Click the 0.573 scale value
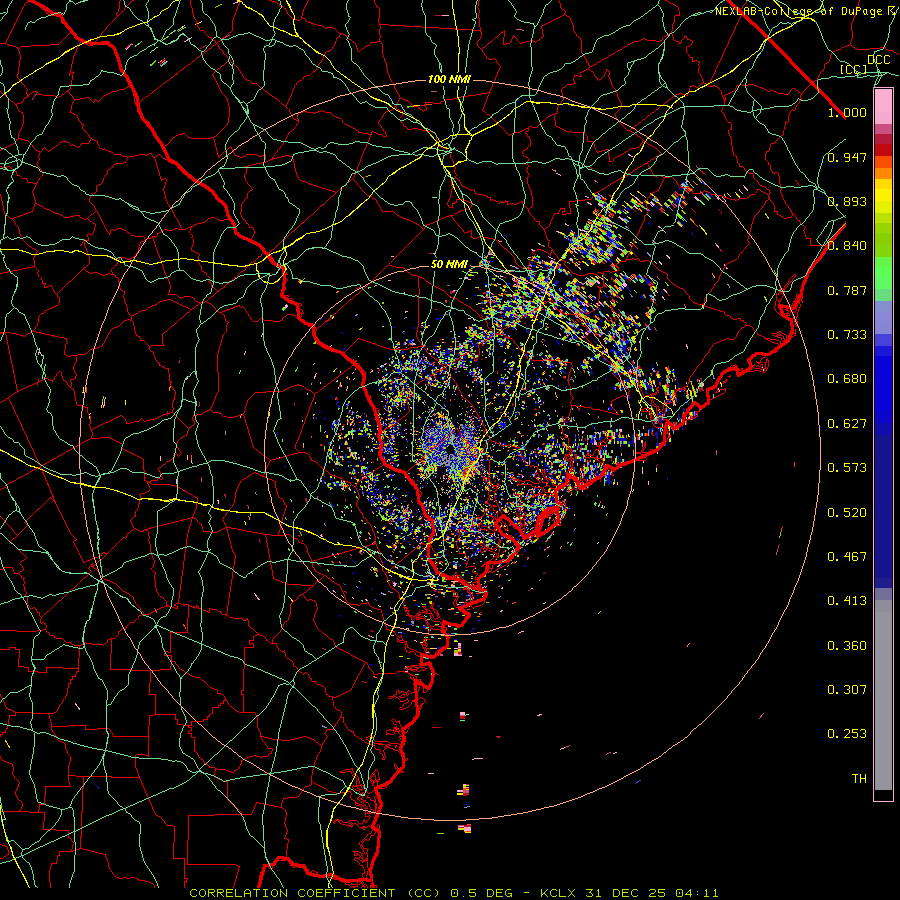Screen dimensions: 900x900 [x=847, y=468]
